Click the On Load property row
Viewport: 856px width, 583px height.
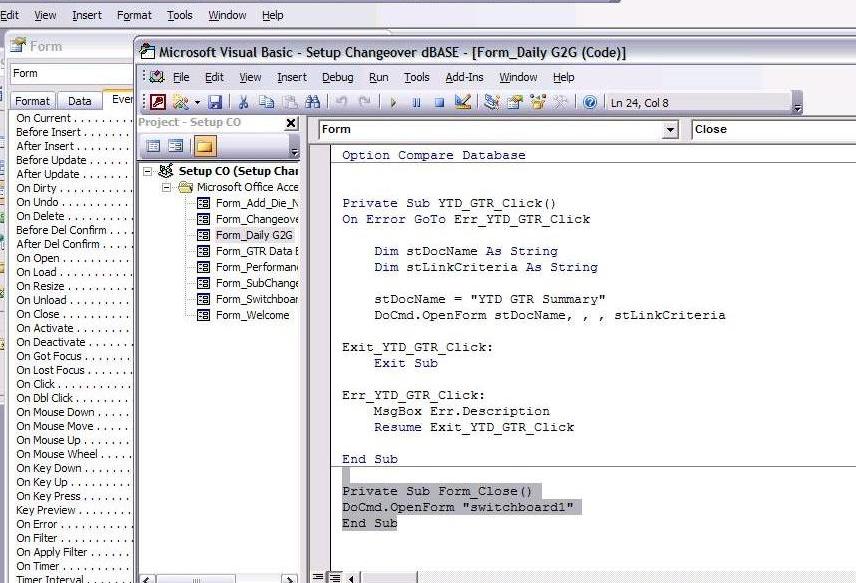click(x=74, y=272)
